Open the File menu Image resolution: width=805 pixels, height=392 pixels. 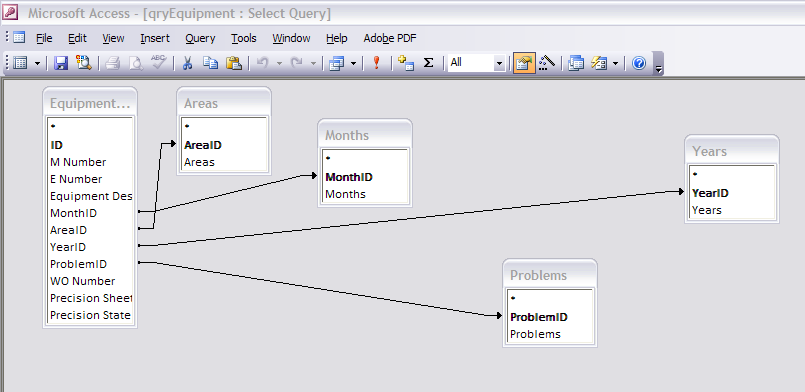tap(44, 38)
